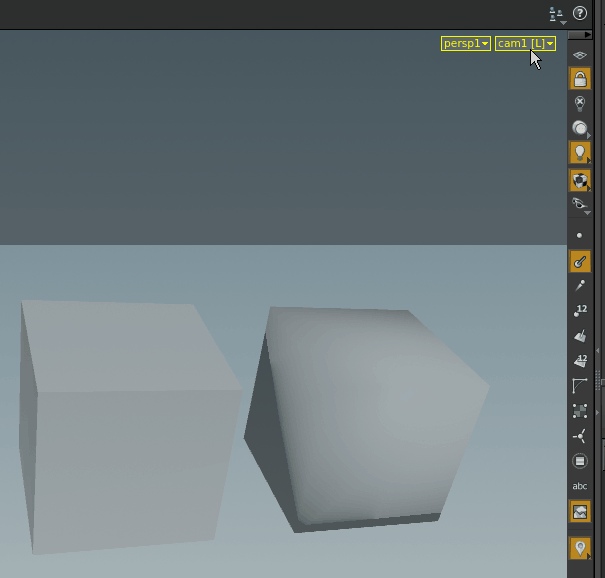The width and height of the screenshot is (605, 578).
Task: Open the visibility eye options menu
Action: (580, 204)
